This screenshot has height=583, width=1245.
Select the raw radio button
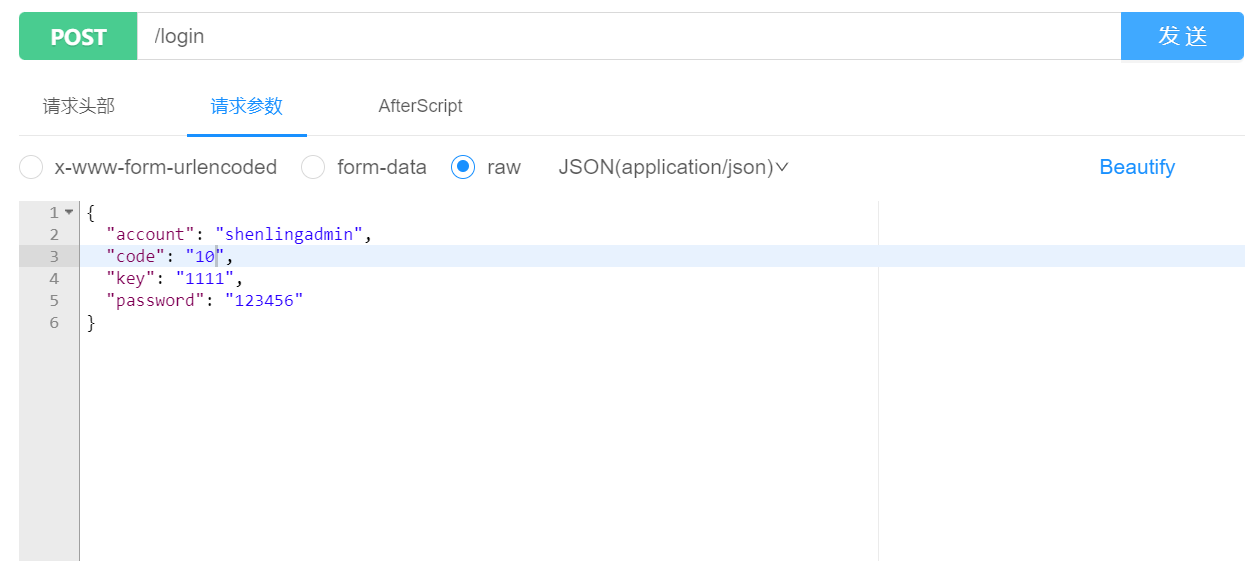click(463, 167)
